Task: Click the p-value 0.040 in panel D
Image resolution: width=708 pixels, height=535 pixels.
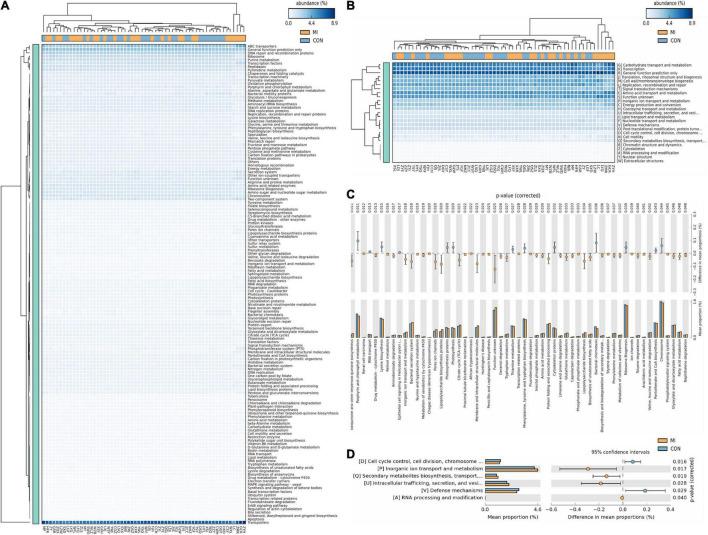Action: click(679, 498)
